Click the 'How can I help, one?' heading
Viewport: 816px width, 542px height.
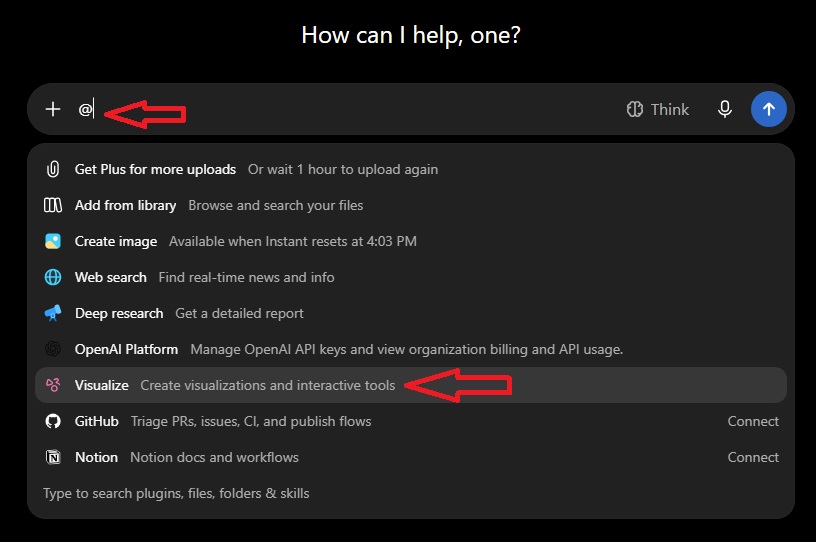coord(411,35)
